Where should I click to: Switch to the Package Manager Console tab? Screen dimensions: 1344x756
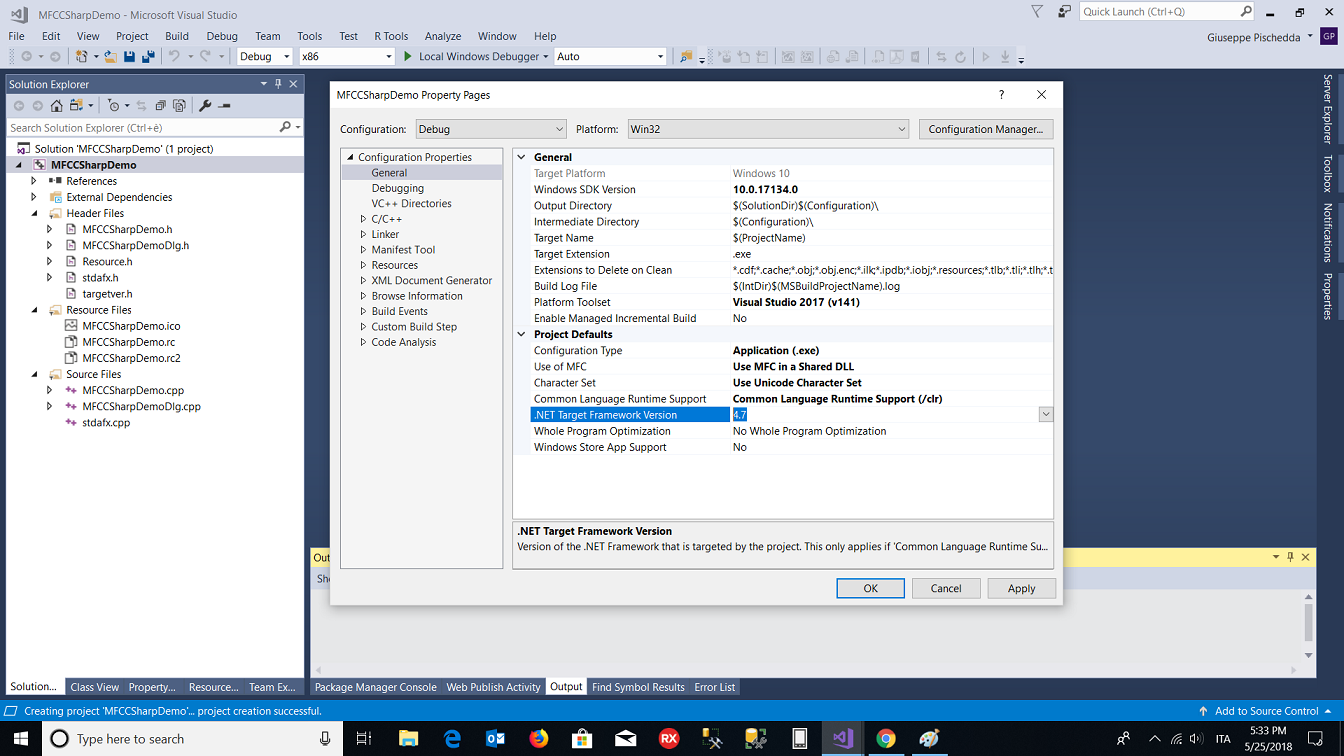coord(375,687)
